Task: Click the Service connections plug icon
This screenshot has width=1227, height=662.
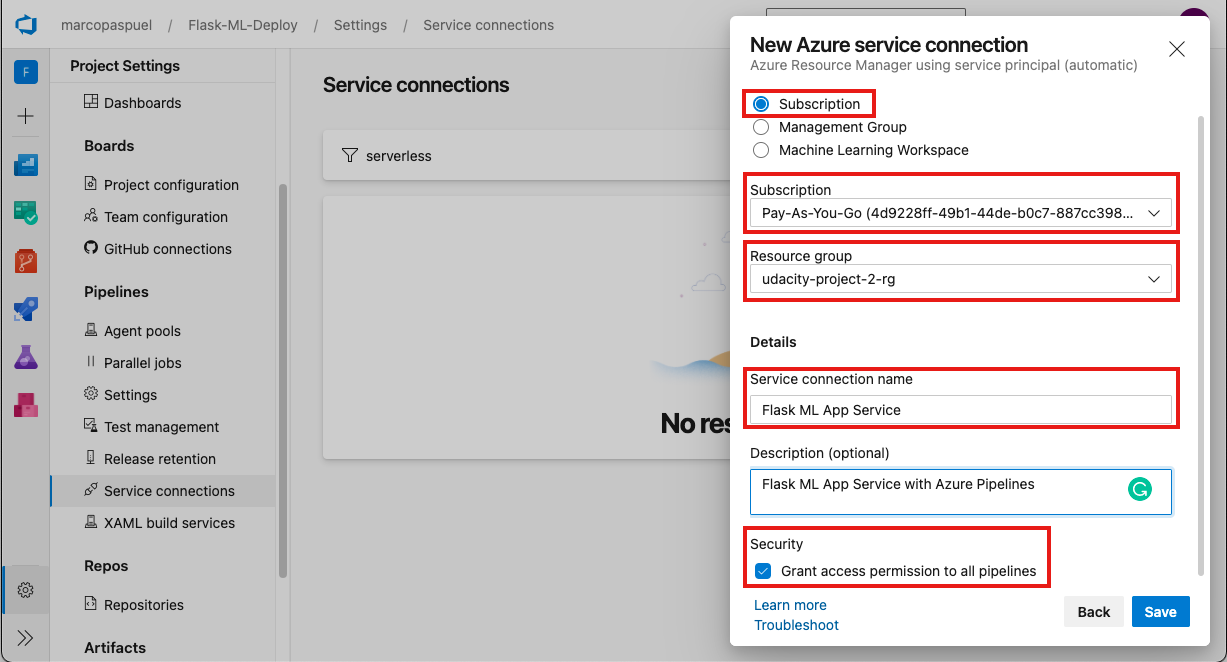Action: coord(91,490)
